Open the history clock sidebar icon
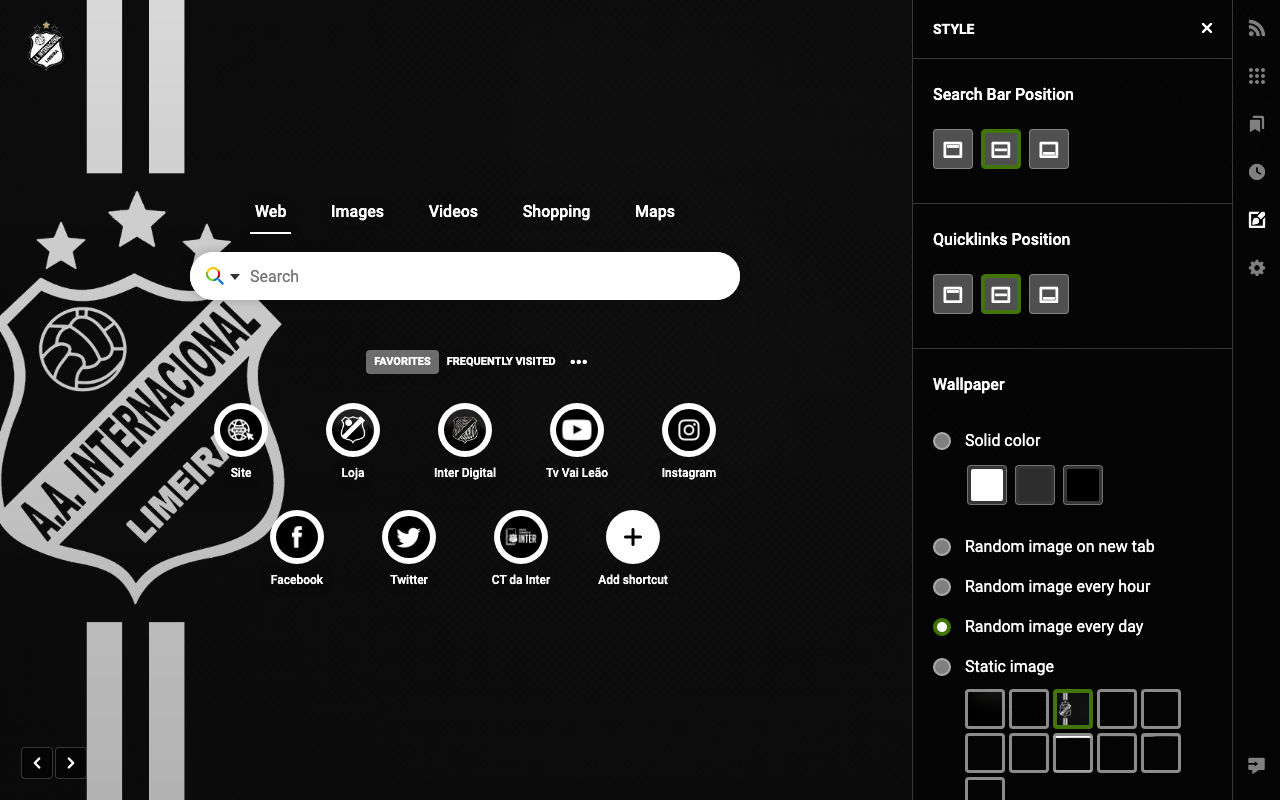Image resolution: width=1280 pixels, height=800 pixels. (1257, 172)
